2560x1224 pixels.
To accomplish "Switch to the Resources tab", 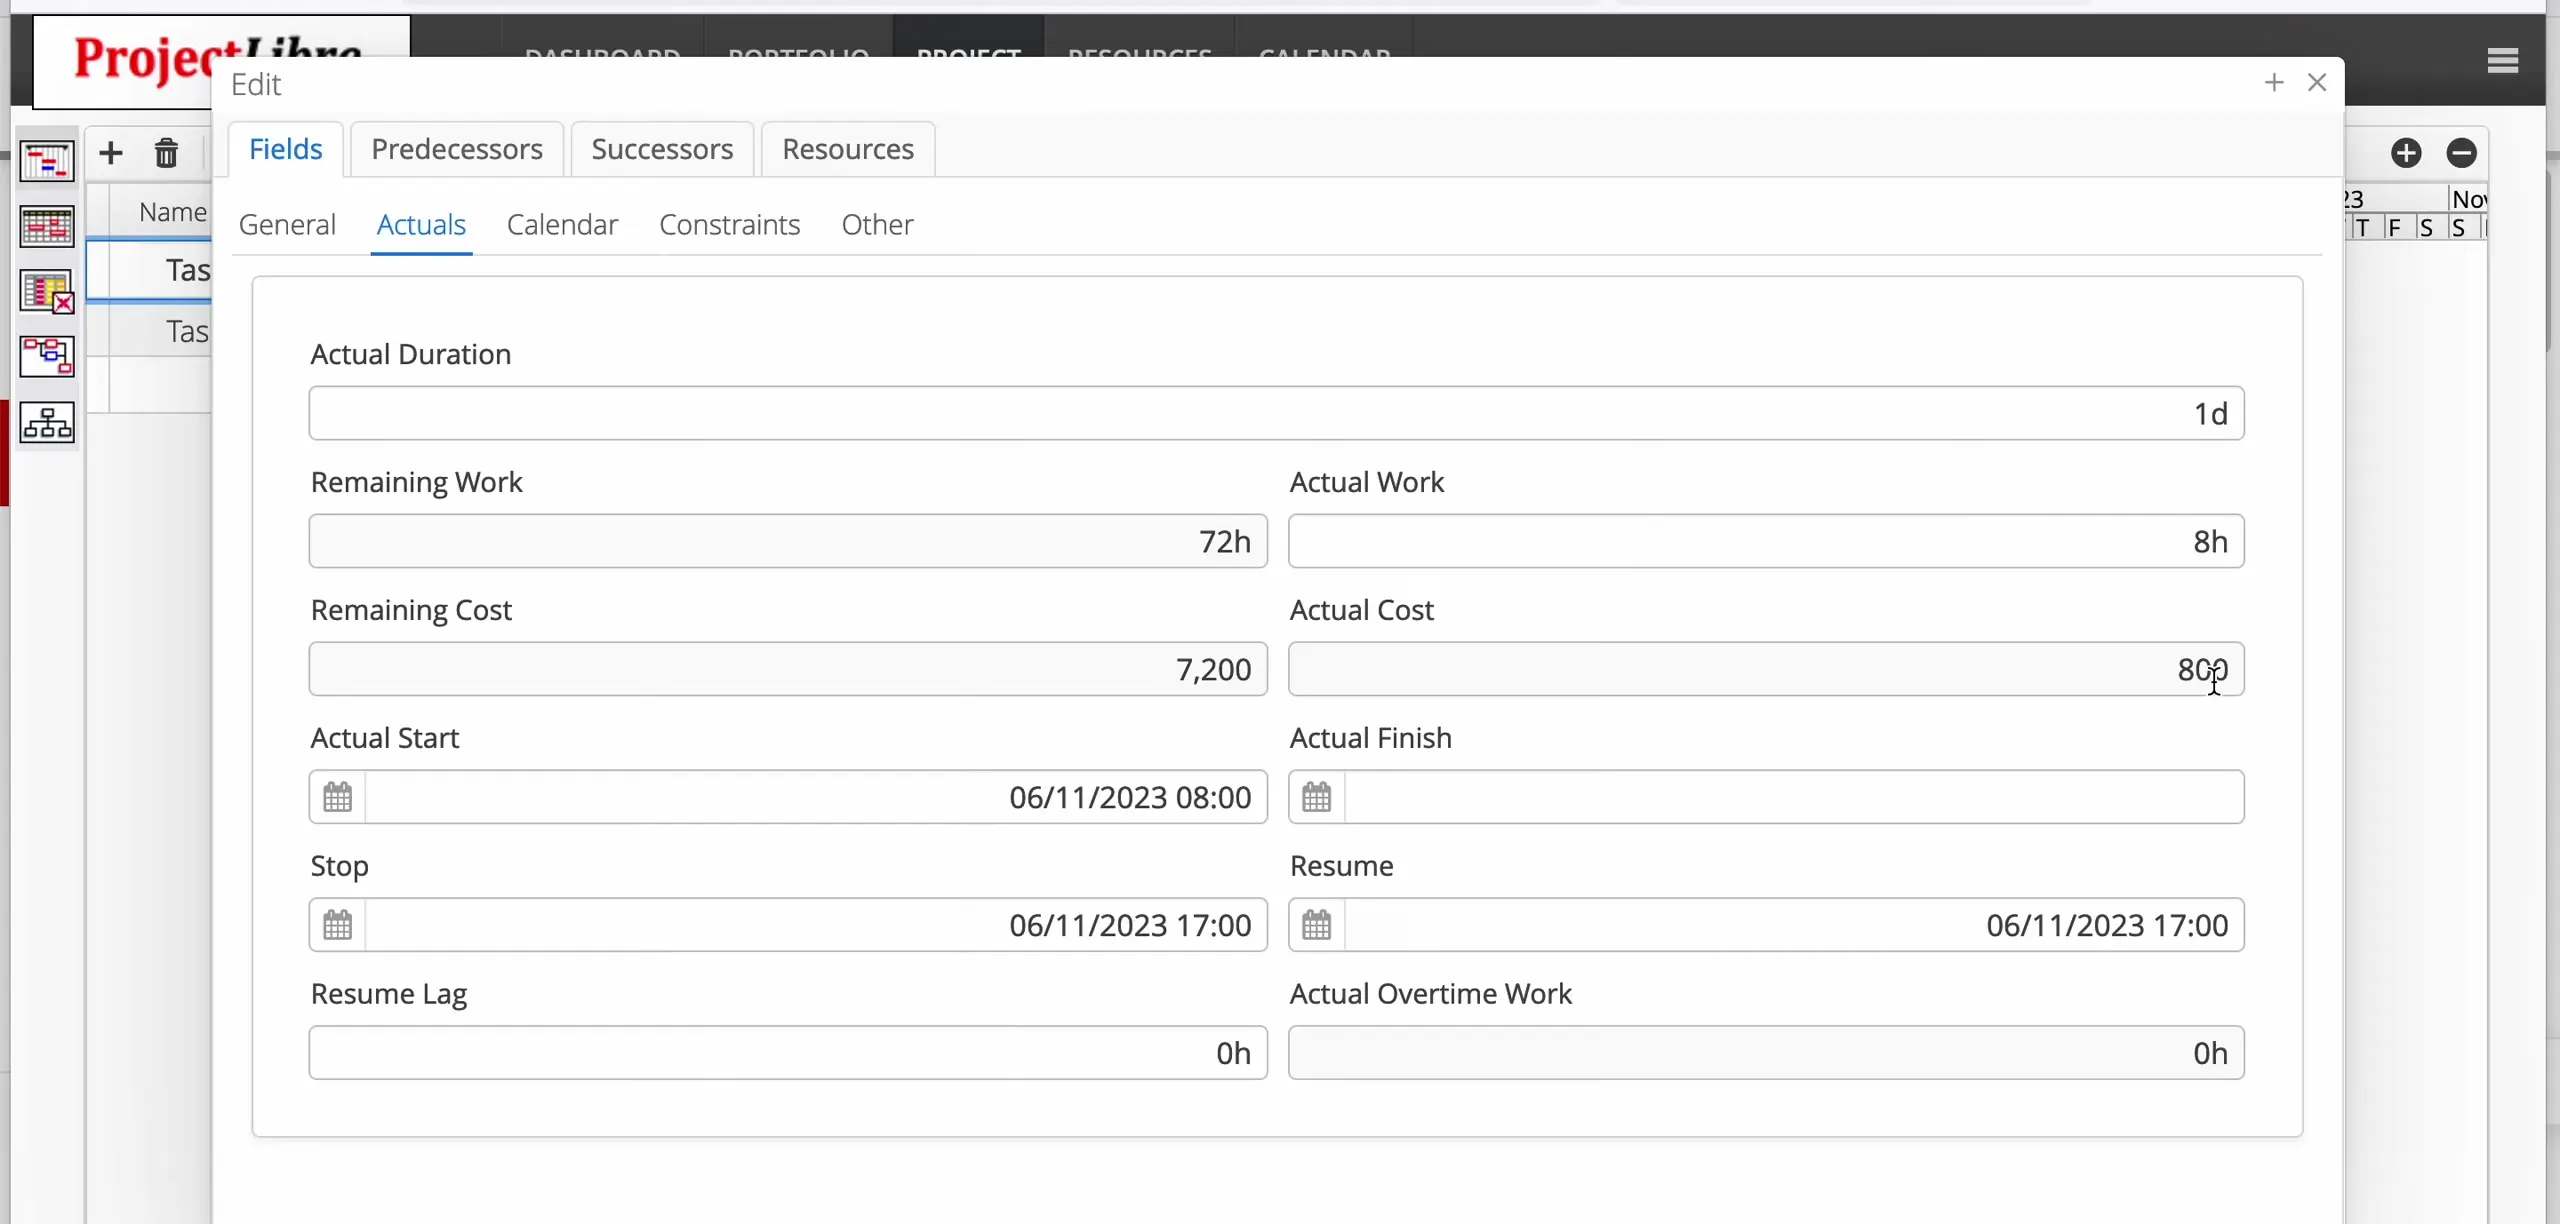I will pos(848,149).
